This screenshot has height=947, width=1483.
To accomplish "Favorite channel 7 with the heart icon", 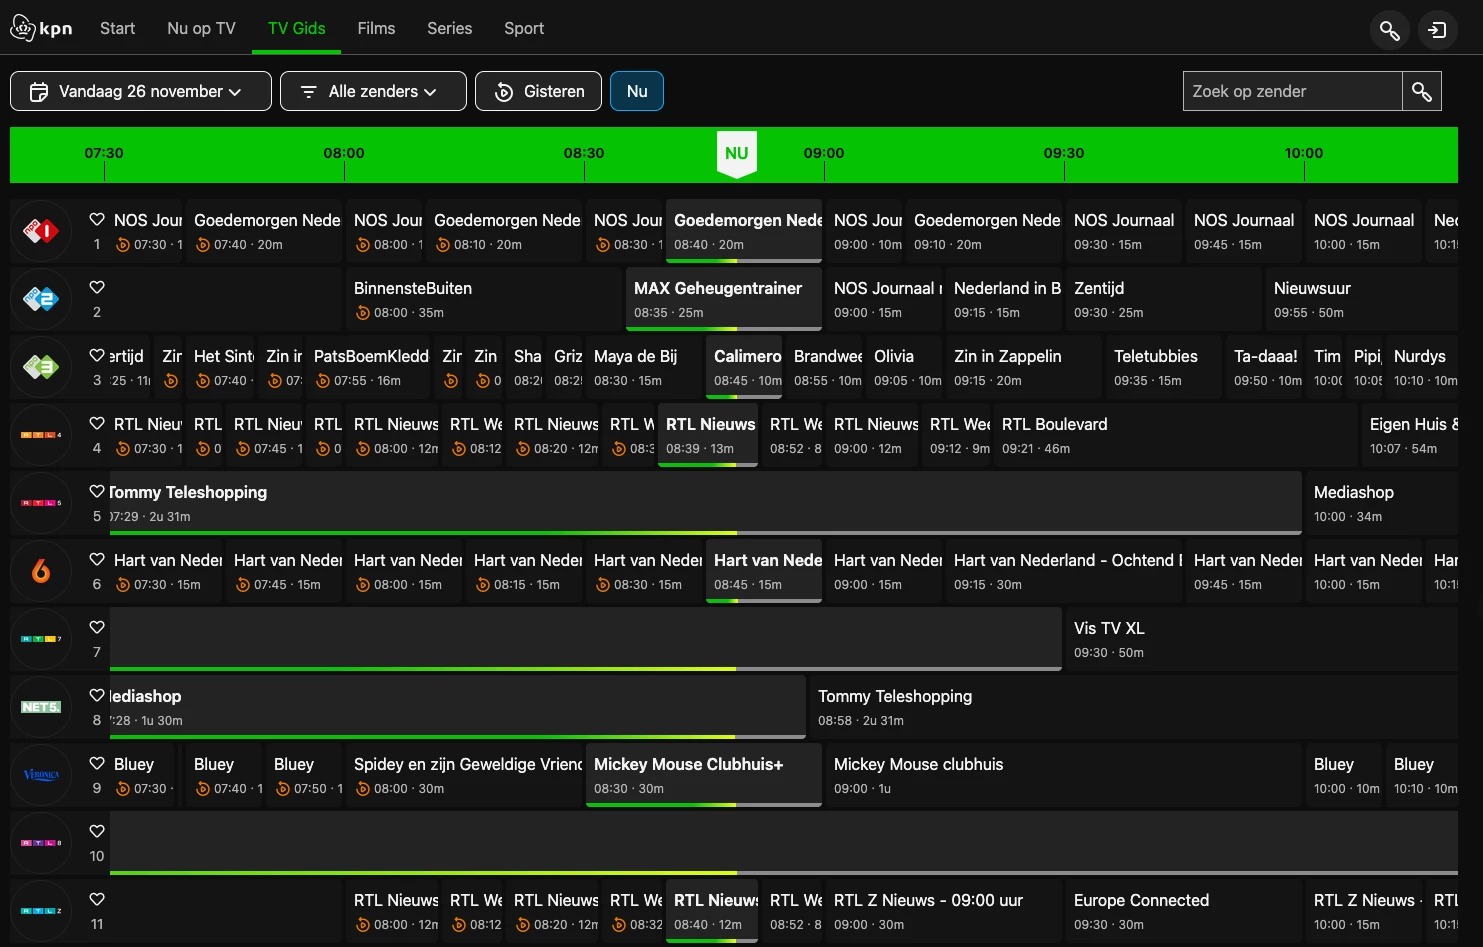I will [97, 627].
